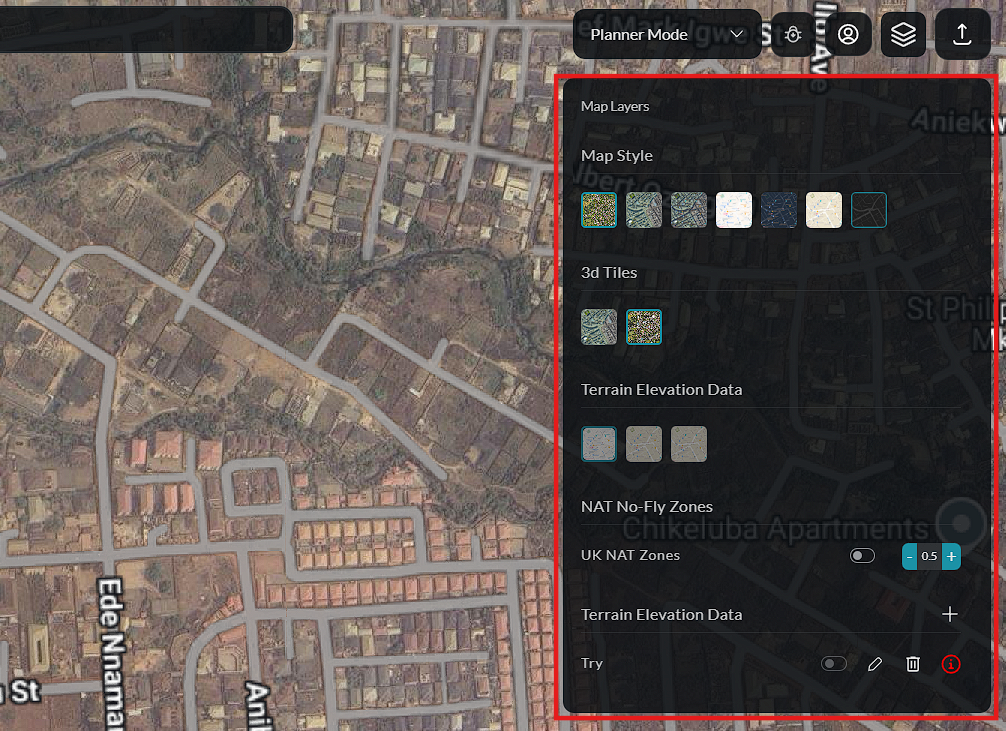Delete the Try layer with trash icon
Screen dimensions: 1006x731
click(913, 664)
